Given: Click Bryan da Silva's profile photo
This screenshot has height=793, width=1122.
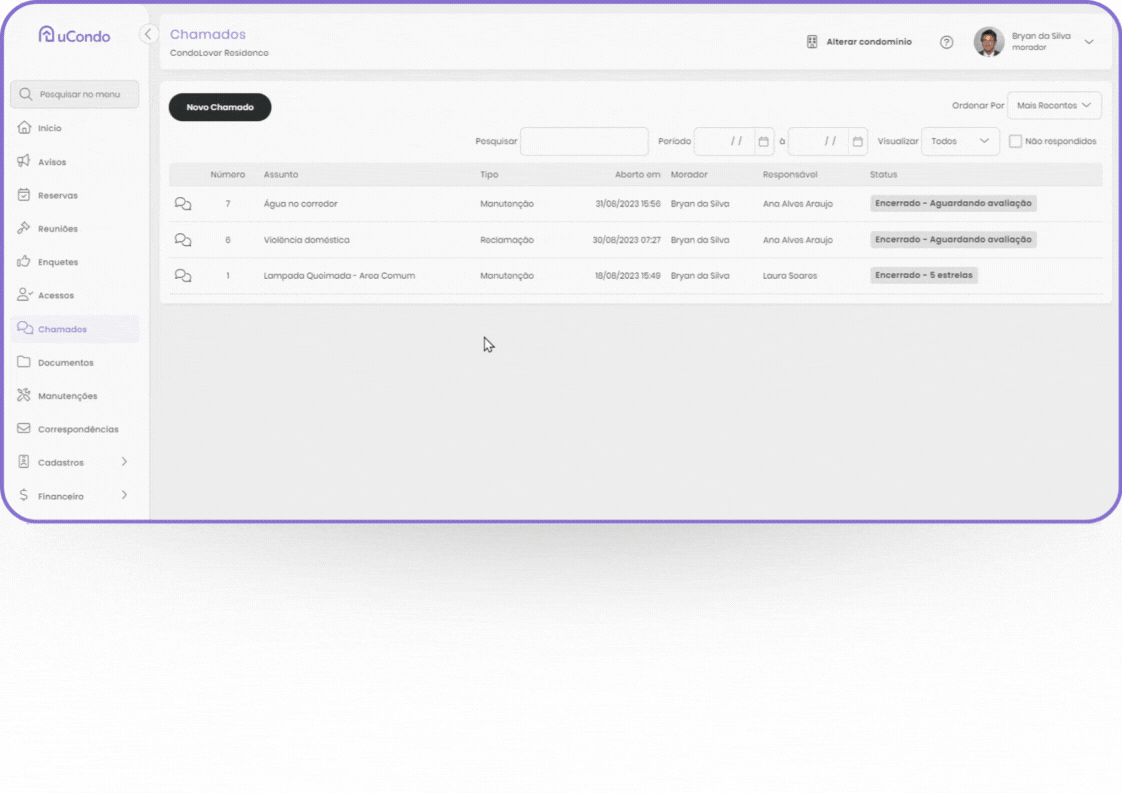Looking at the screenshot, I should [x=988, y=42].
